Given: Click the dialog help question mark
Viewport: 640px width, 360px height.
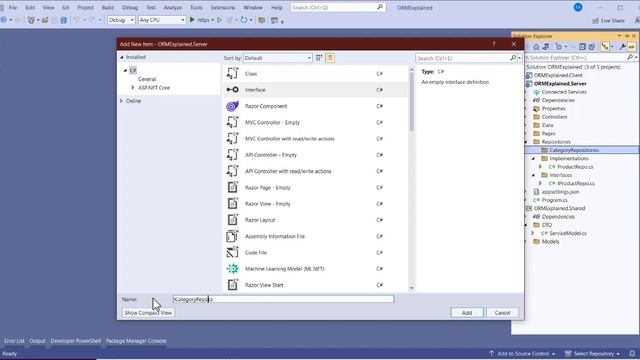Looking at the screenshot, I should tap(493, 44).
